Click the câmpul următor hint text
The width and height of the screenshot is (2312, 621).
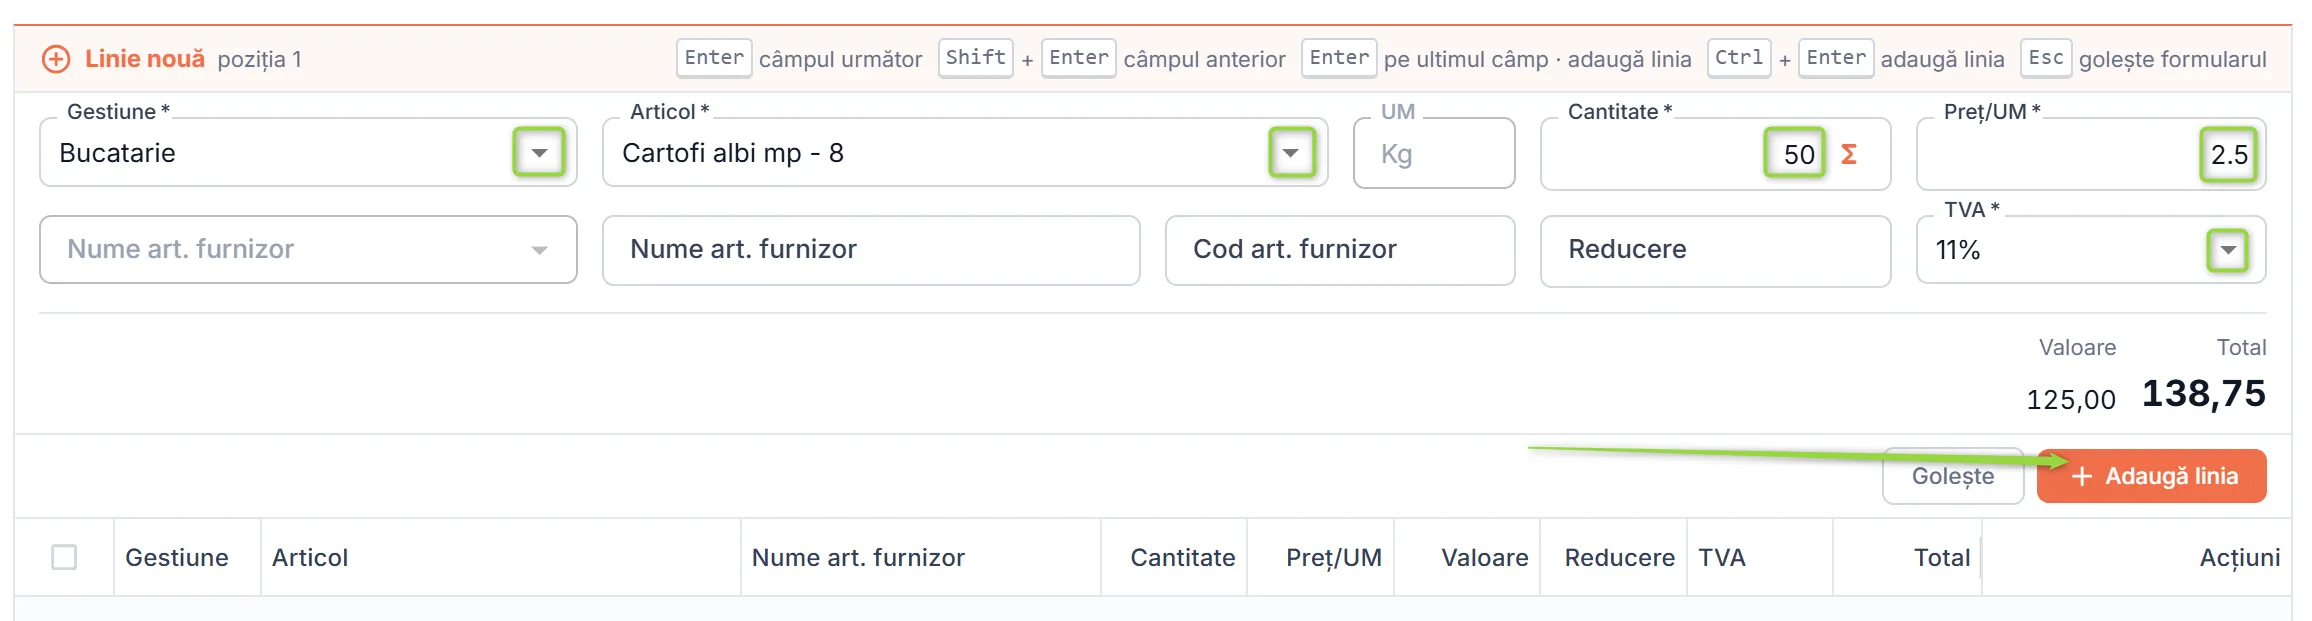(840, 60)
